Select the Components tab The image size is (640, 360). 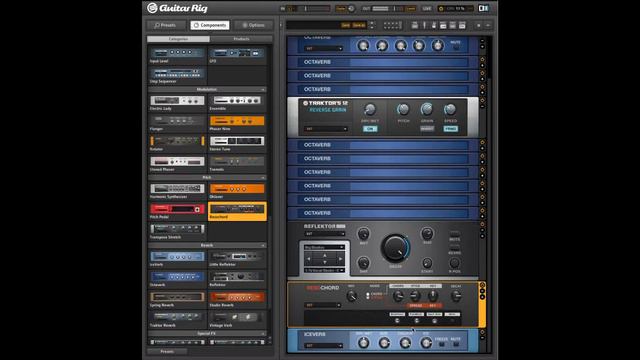[210, 25]
